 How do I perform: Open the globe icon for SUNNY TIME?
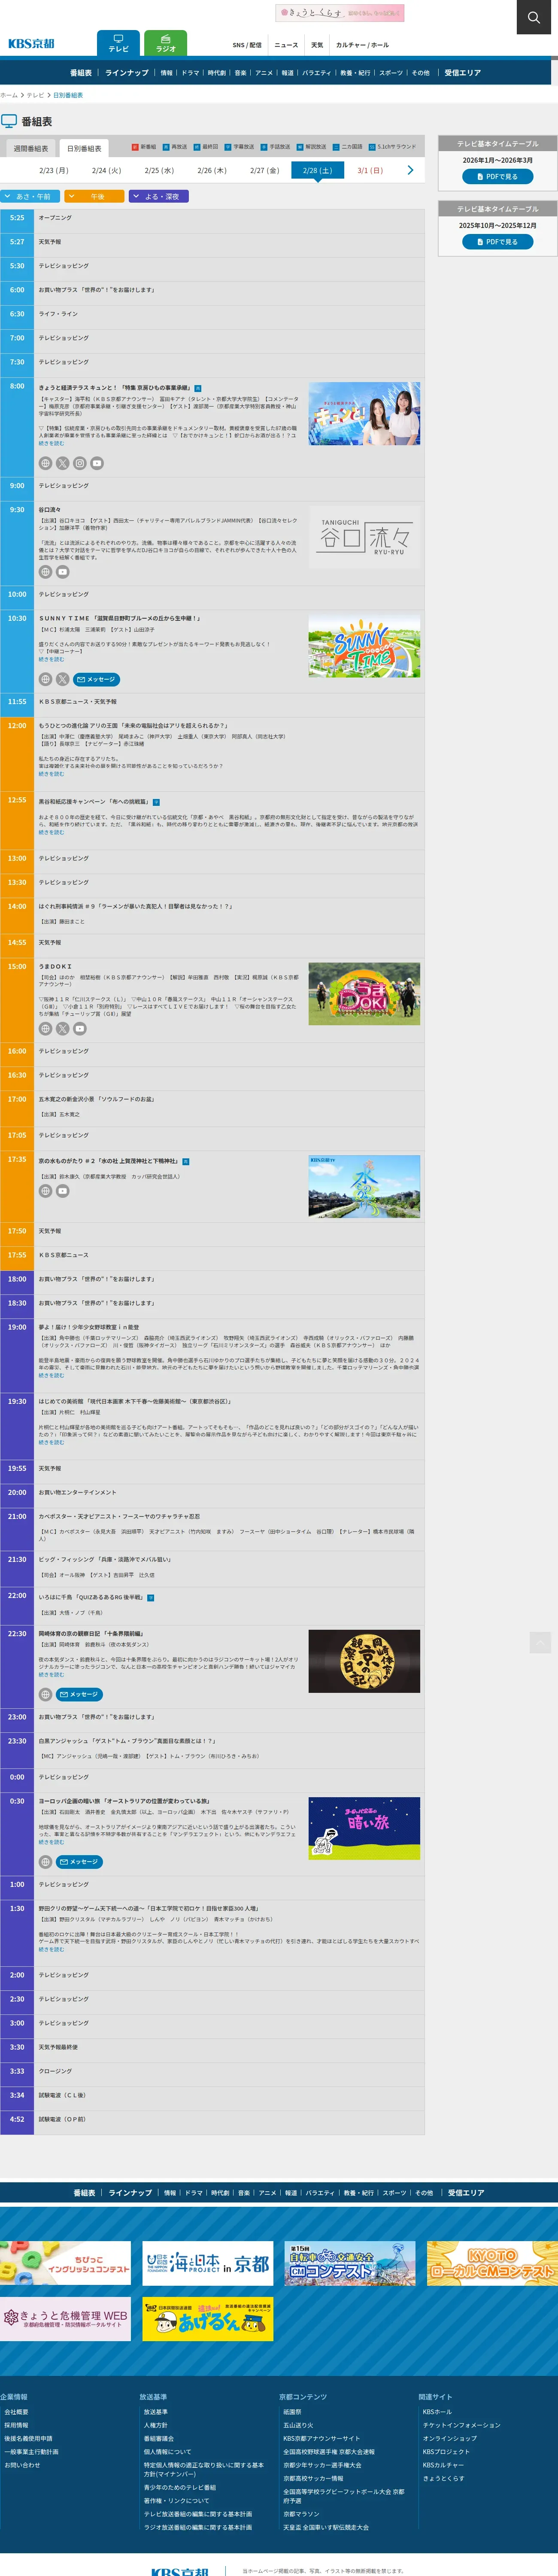[45, 679]
